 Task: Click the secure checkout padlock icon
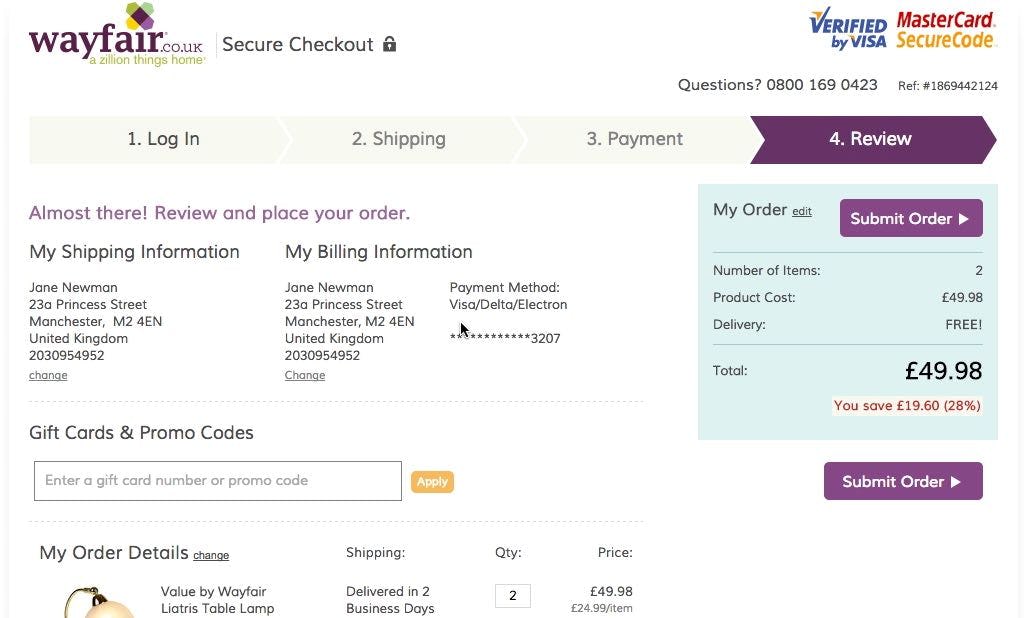click(390, 44)
